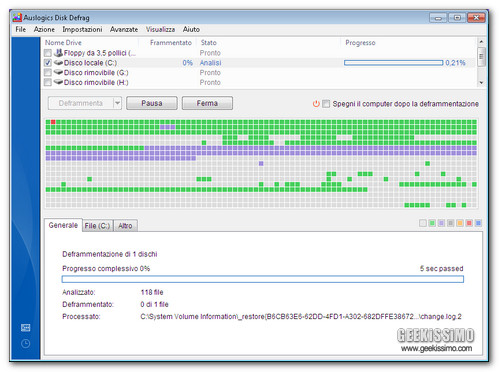Image resolution: width=499 pixels, height=372 pixels.
Task: Select the Analisi status text
Action: click(210, 63)
